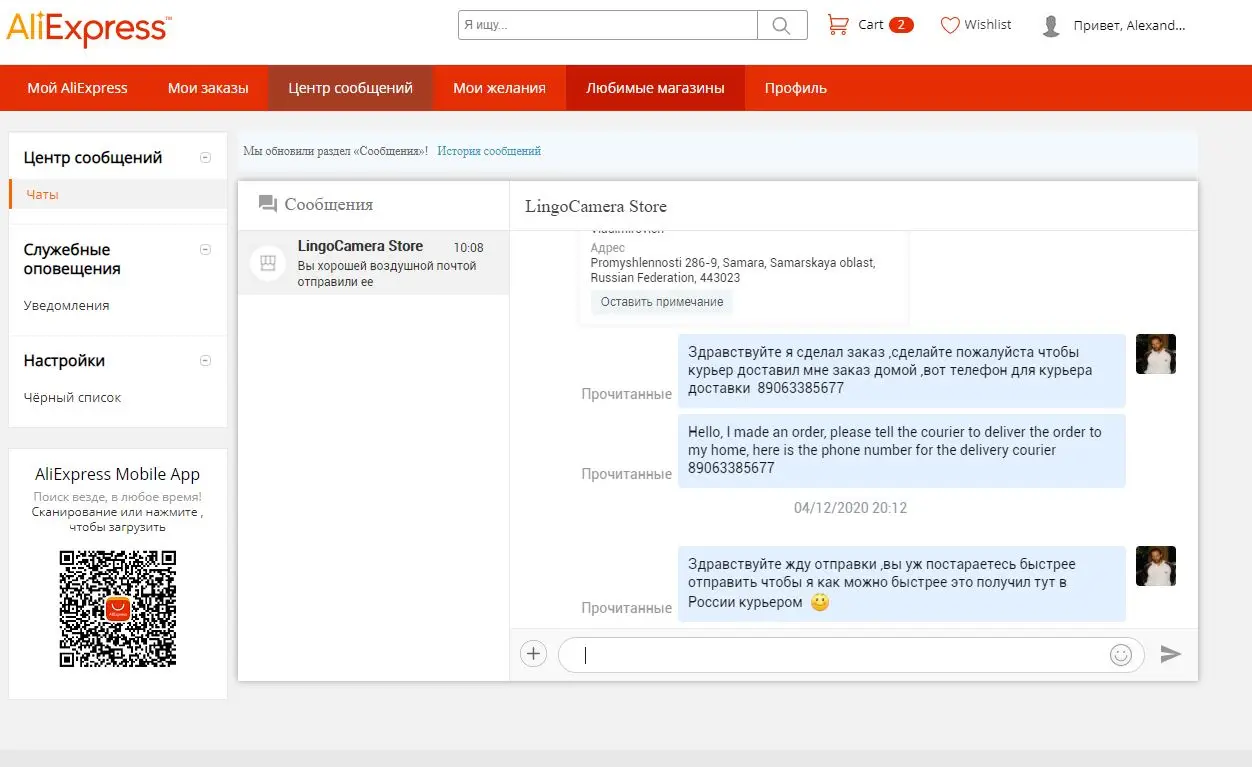Click the English 'Hello, I made an order' message
This screenshot has height=767, width=1252.
(x=902, y=450)
